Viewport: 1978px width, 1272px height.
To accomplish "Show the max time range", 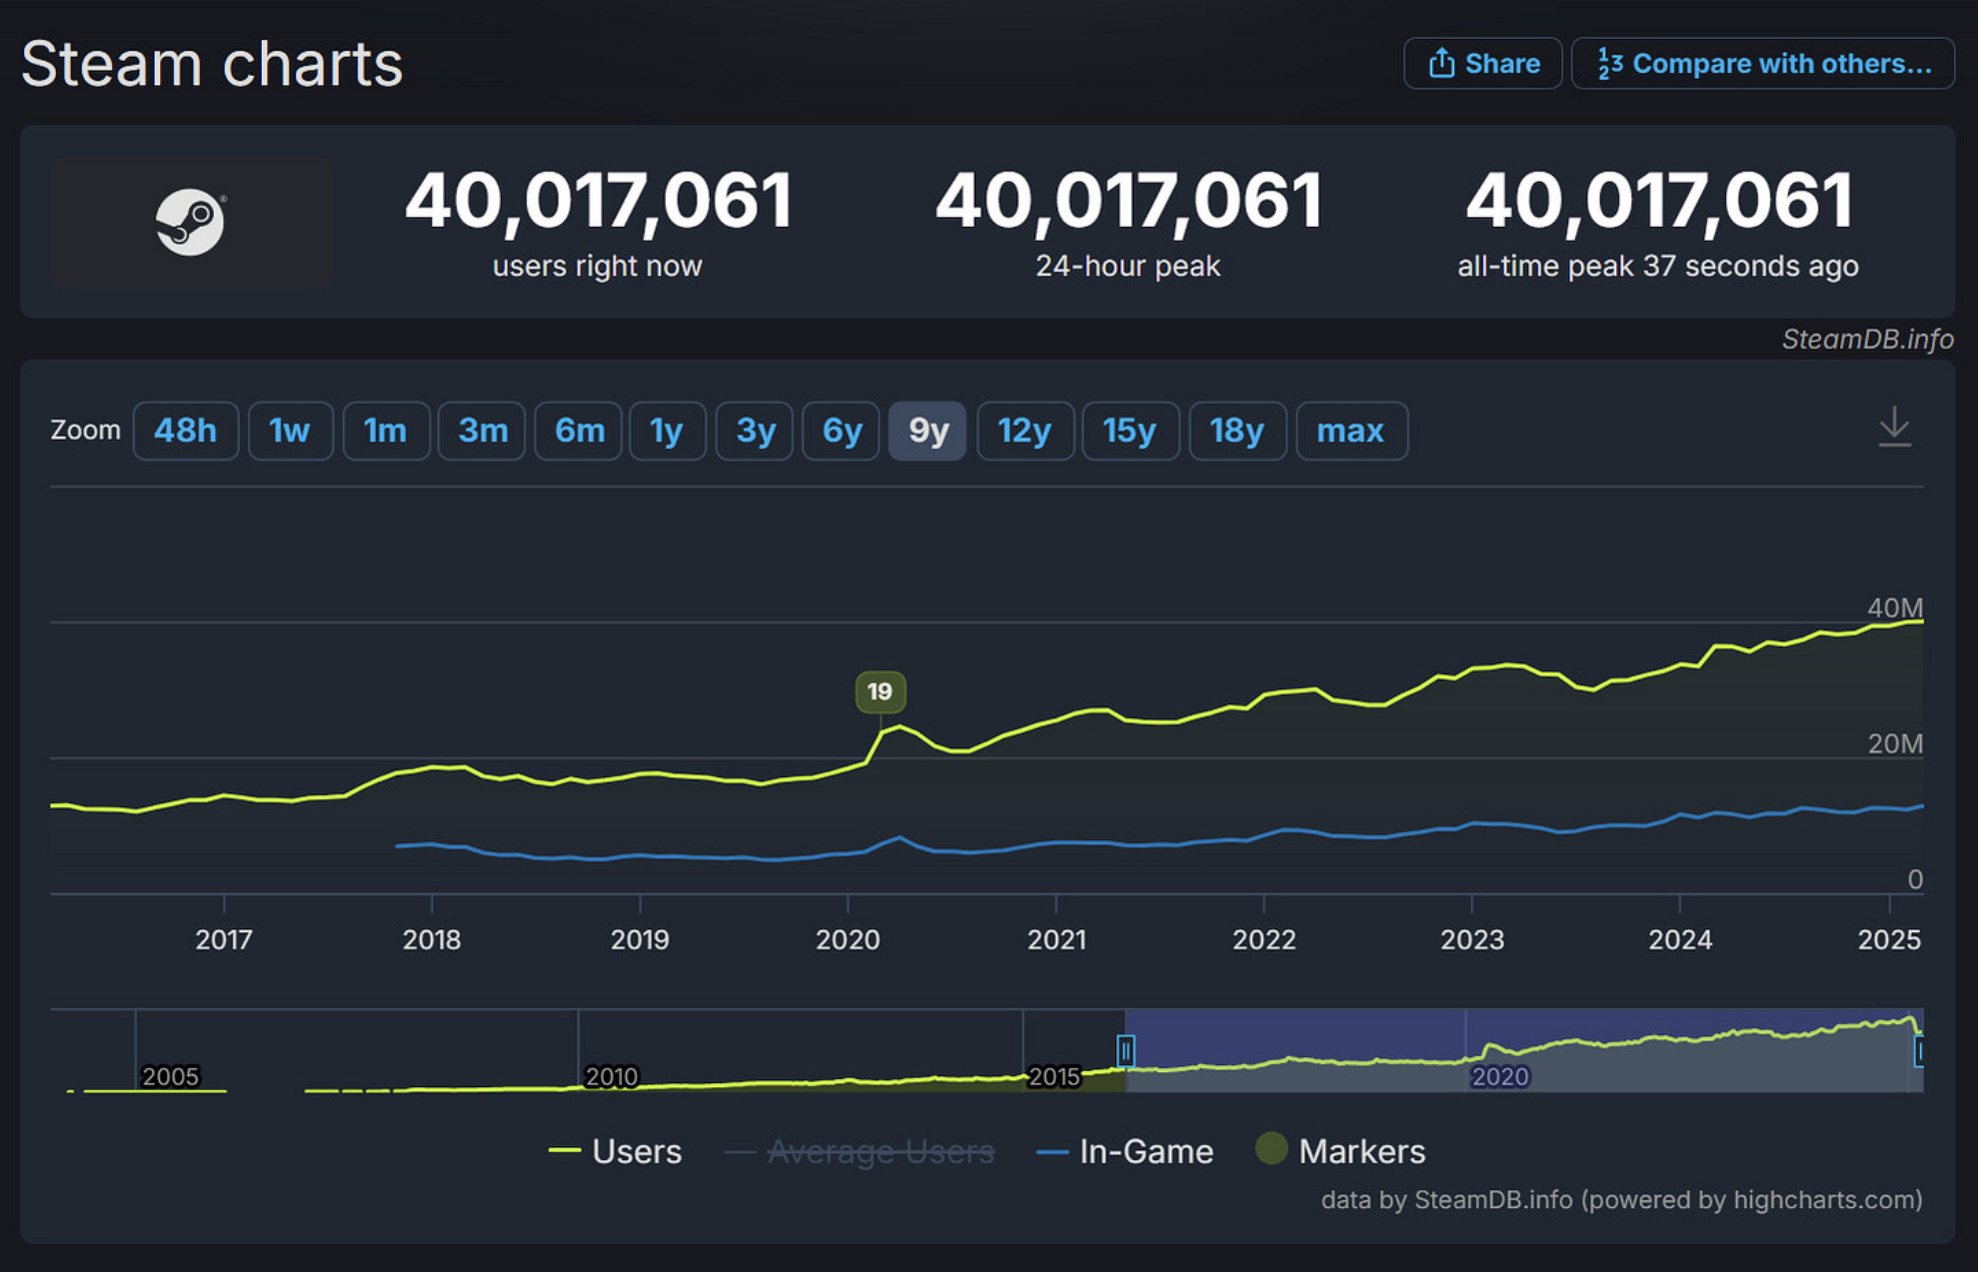I will pos(1351,431).
